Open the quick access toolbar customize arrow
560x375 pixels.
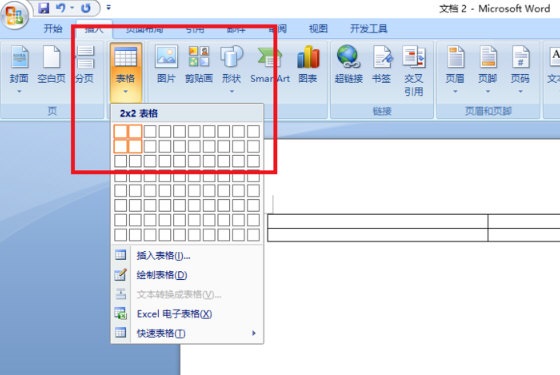(x=109, y=7)
